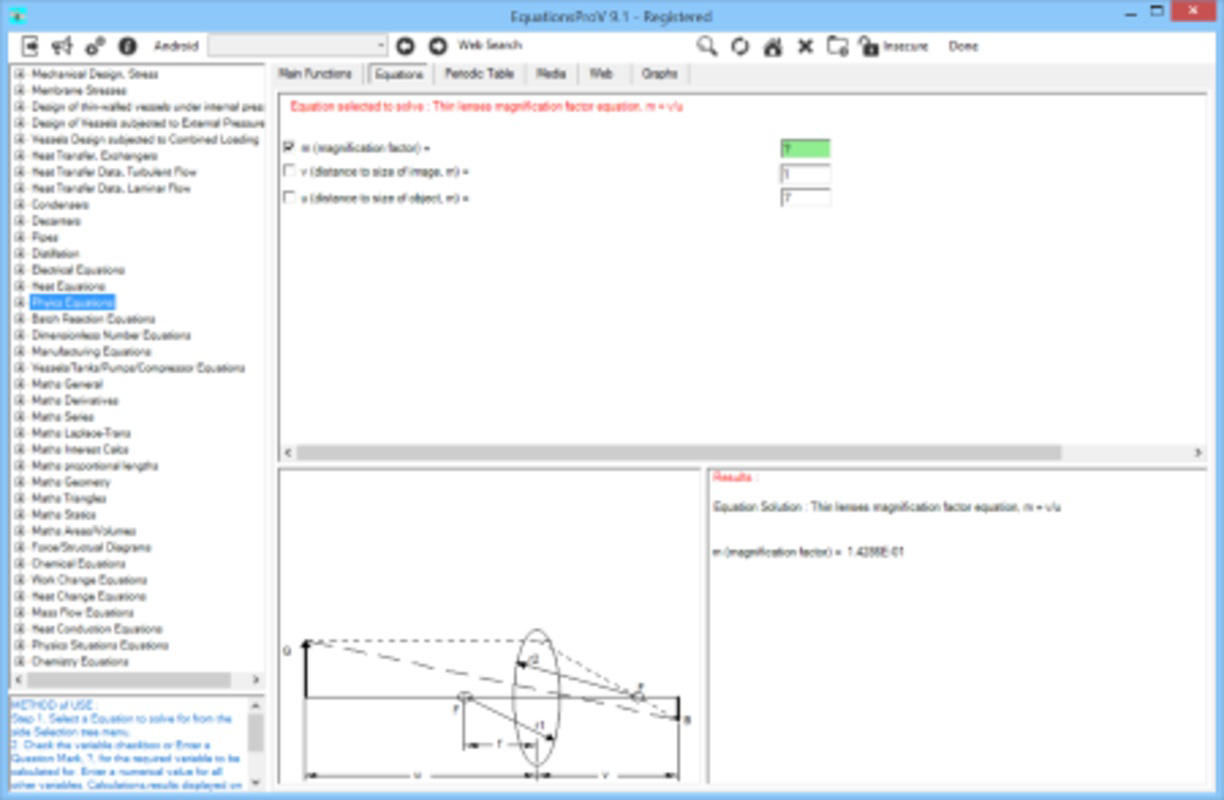Screen dimensions: 1224x800
Task: Select Maths Geometry in the tree
Action: tap(71, 482)
